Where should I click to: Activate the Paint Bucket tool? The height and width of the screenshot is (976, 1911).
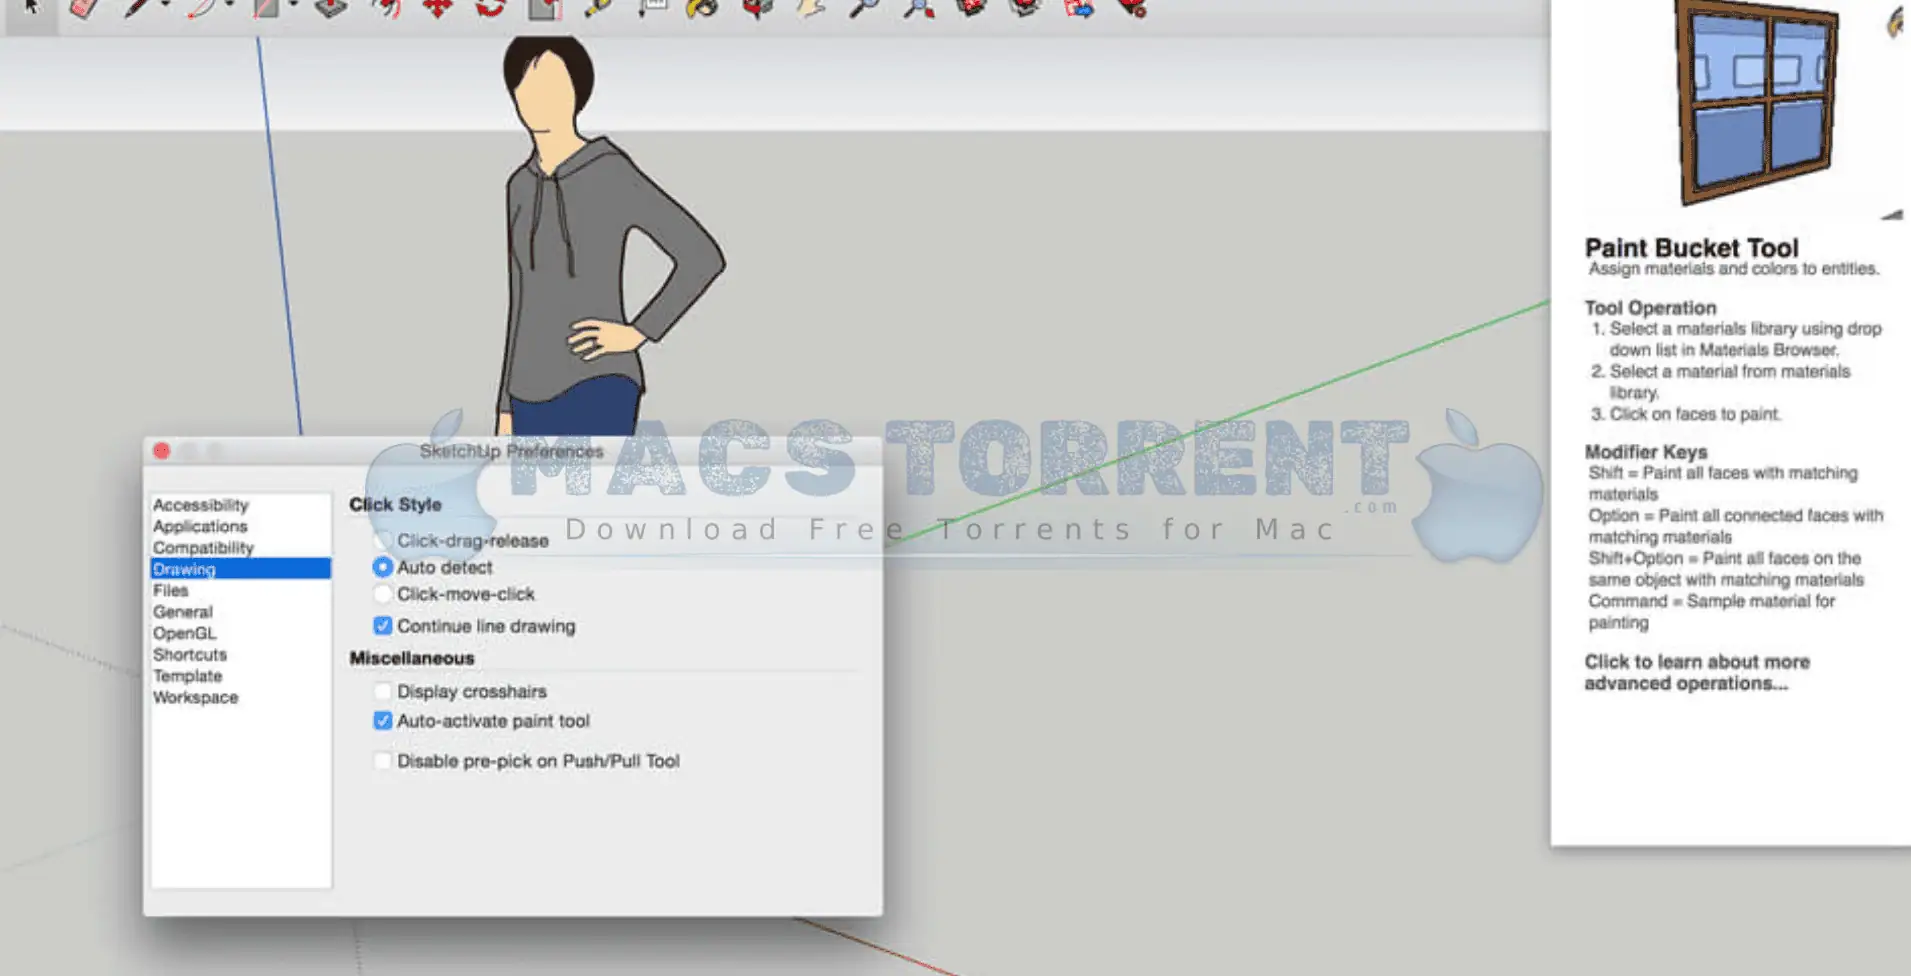point(703,8)
